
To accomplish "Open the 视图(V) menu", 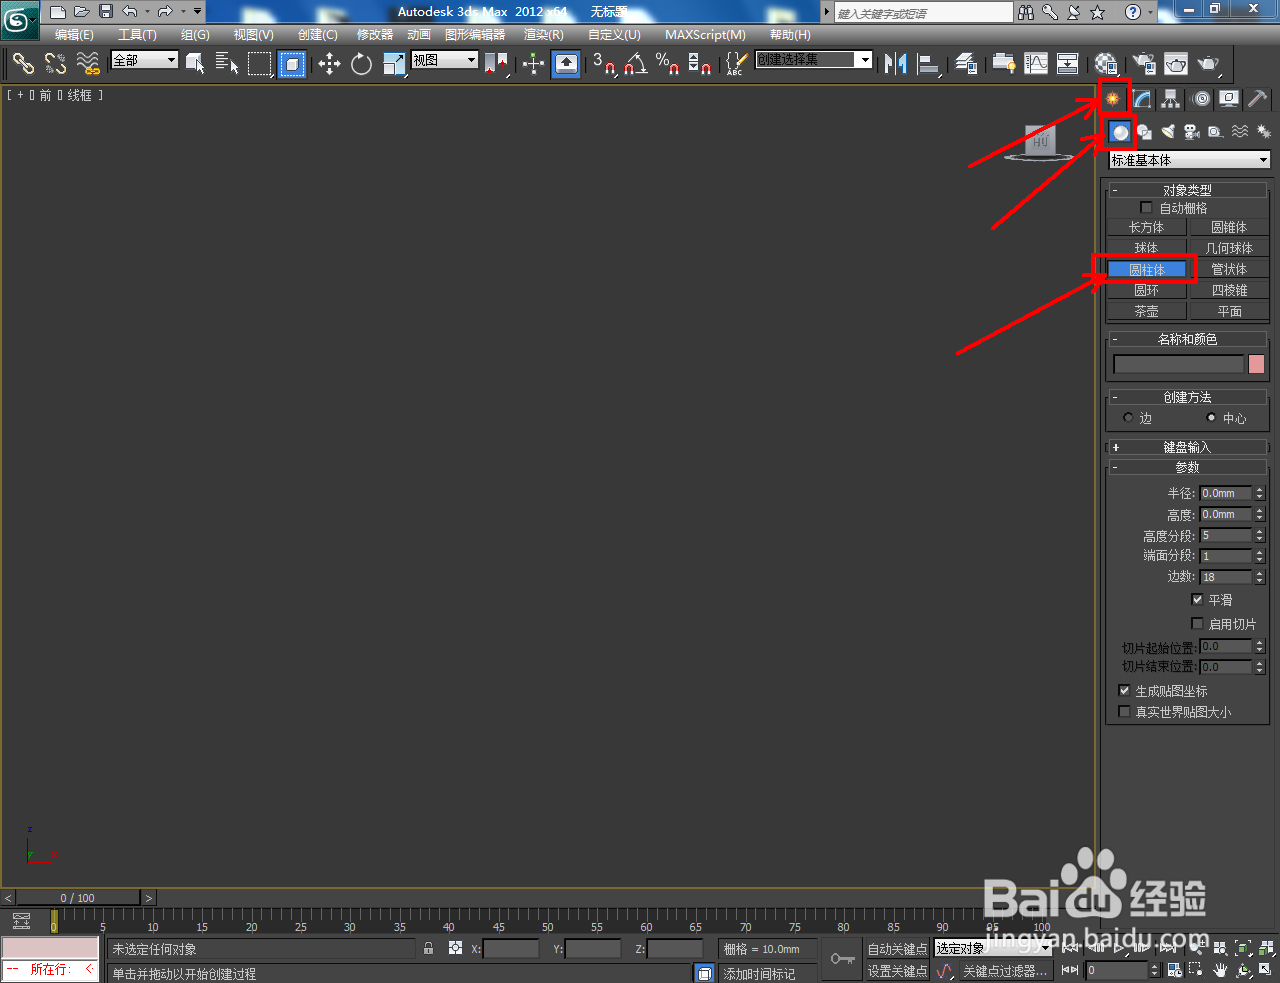I will pos(253,35).
